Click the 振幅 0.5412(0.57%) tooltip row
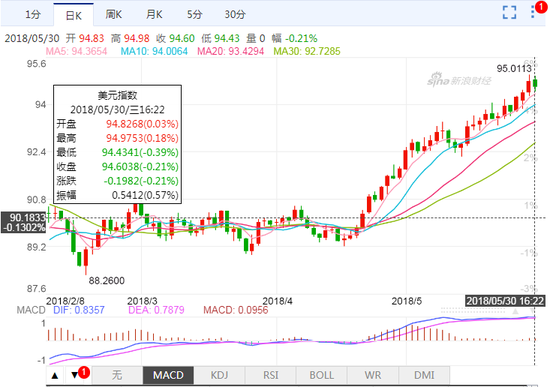 [x=118, y=195]
